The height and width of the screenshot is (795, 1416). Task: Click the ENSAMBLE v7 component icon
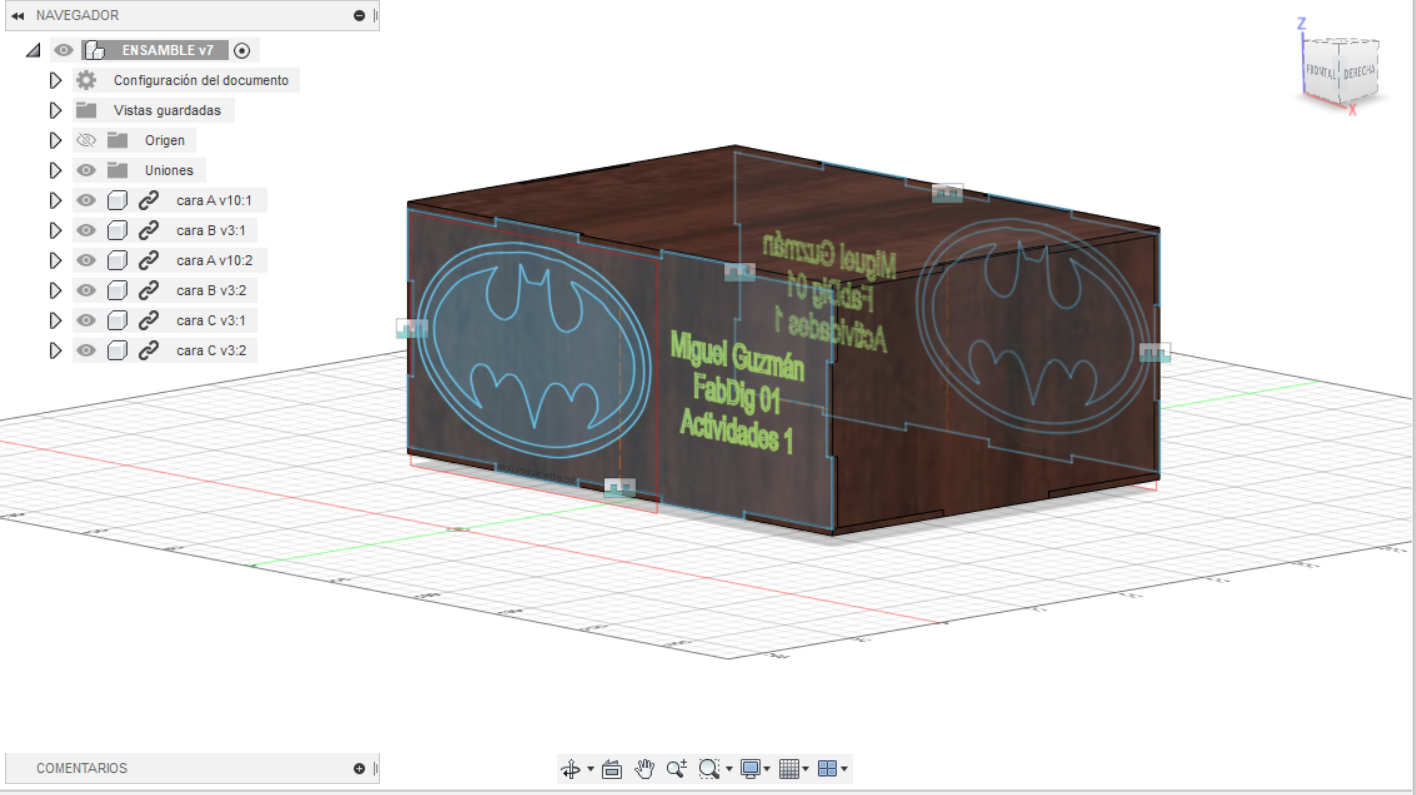click(x=95, y=50)
